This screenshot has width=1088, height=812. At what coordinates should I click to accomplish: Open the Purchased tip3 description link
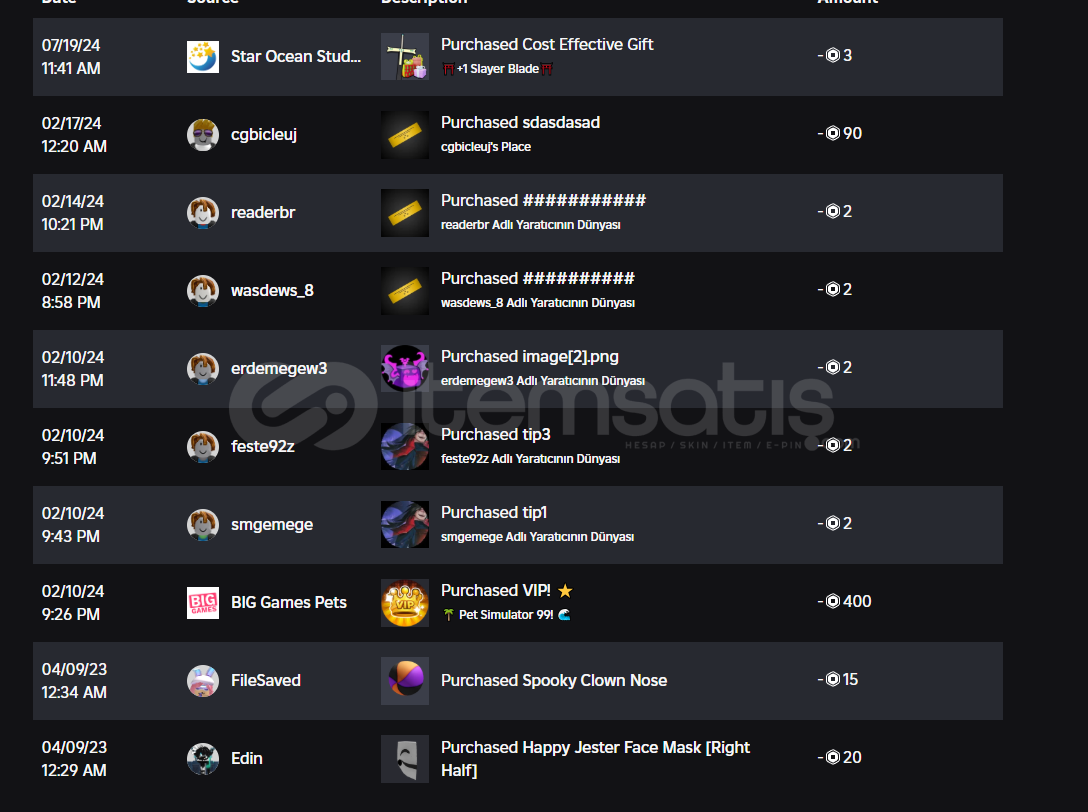pos(495,434)
